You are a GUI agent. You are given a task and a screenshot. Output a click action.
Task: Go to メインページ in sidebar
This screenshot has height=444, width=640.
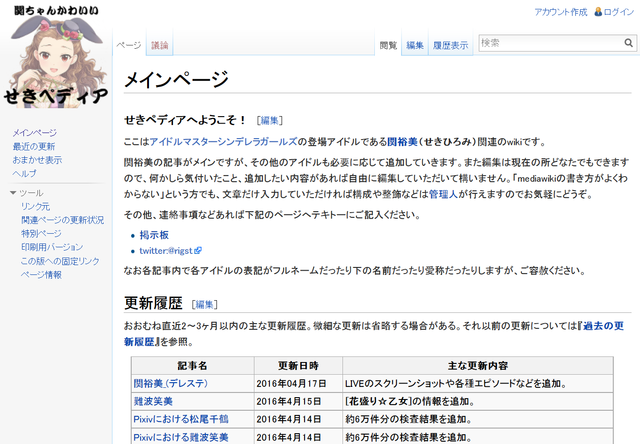point(34,133)
